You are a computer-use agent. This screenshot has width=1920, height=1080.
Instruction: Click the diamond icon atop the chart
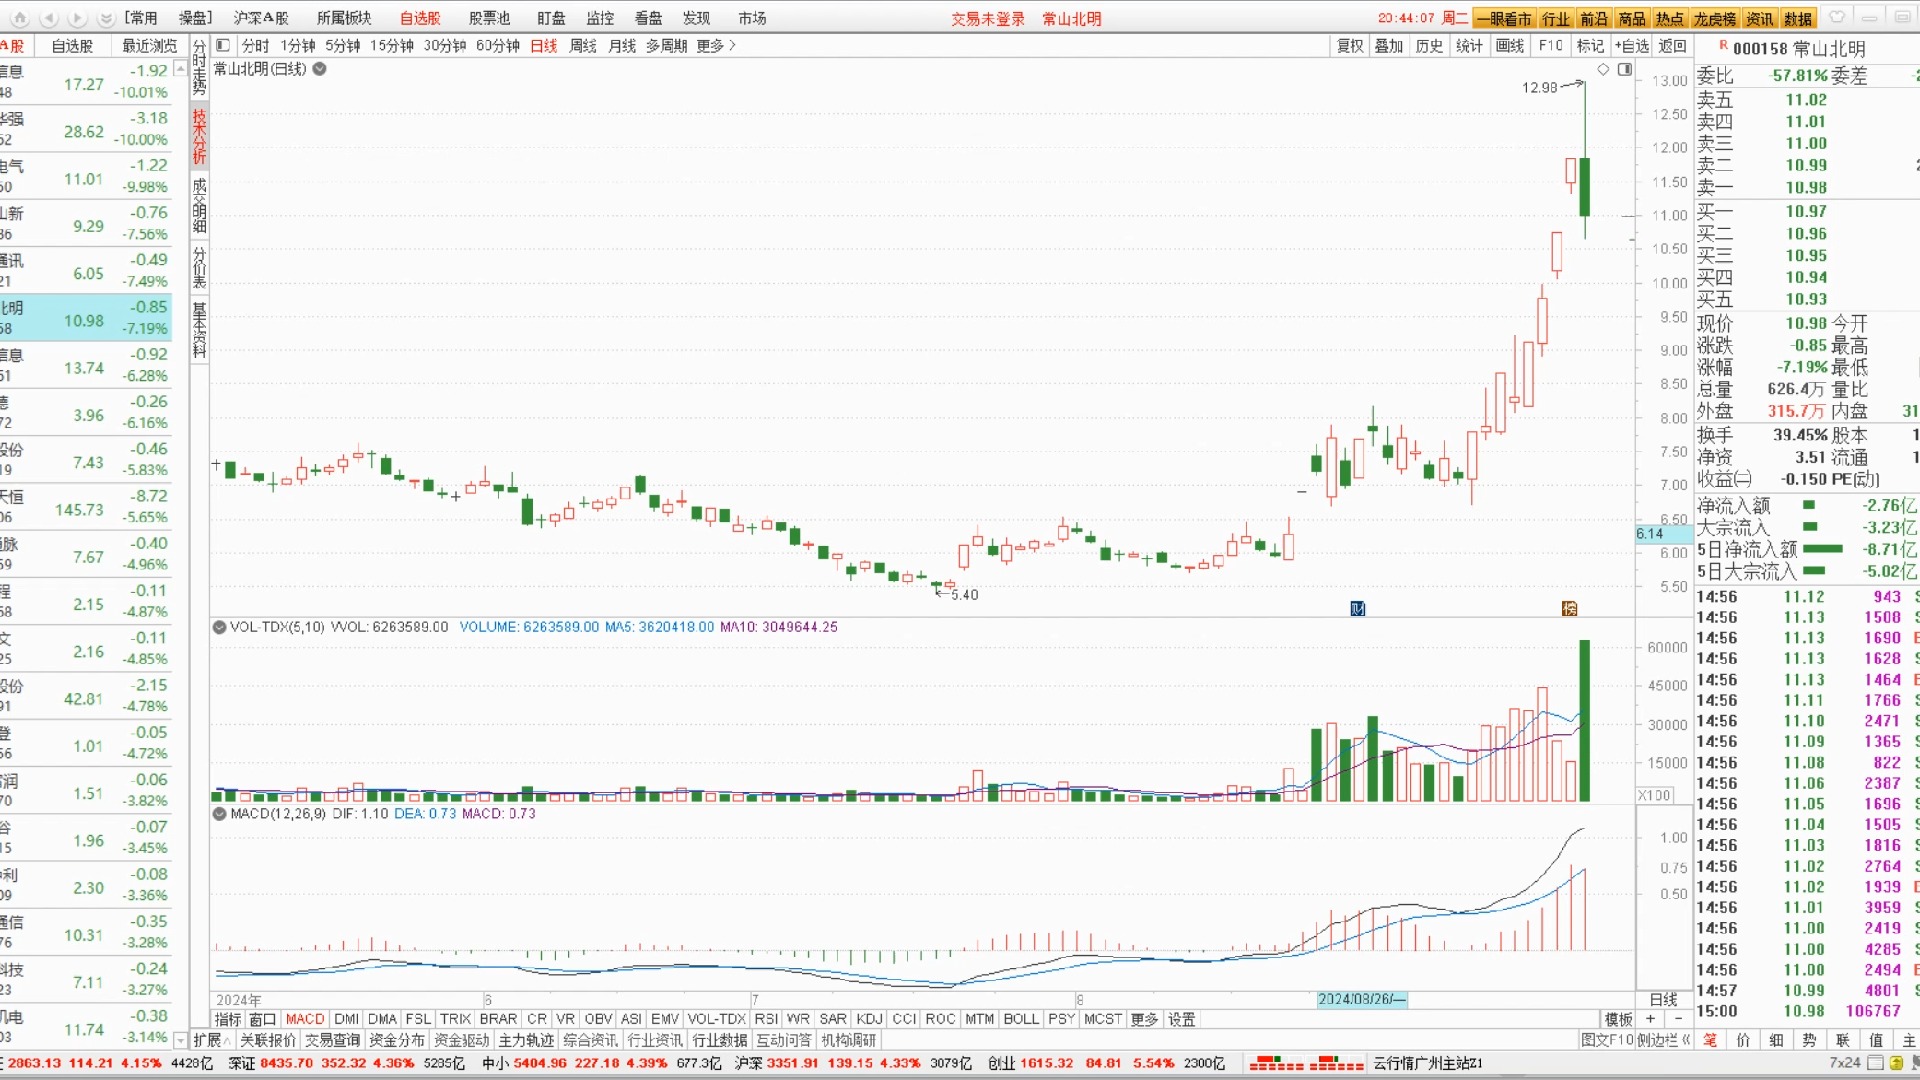(1603, 69)
